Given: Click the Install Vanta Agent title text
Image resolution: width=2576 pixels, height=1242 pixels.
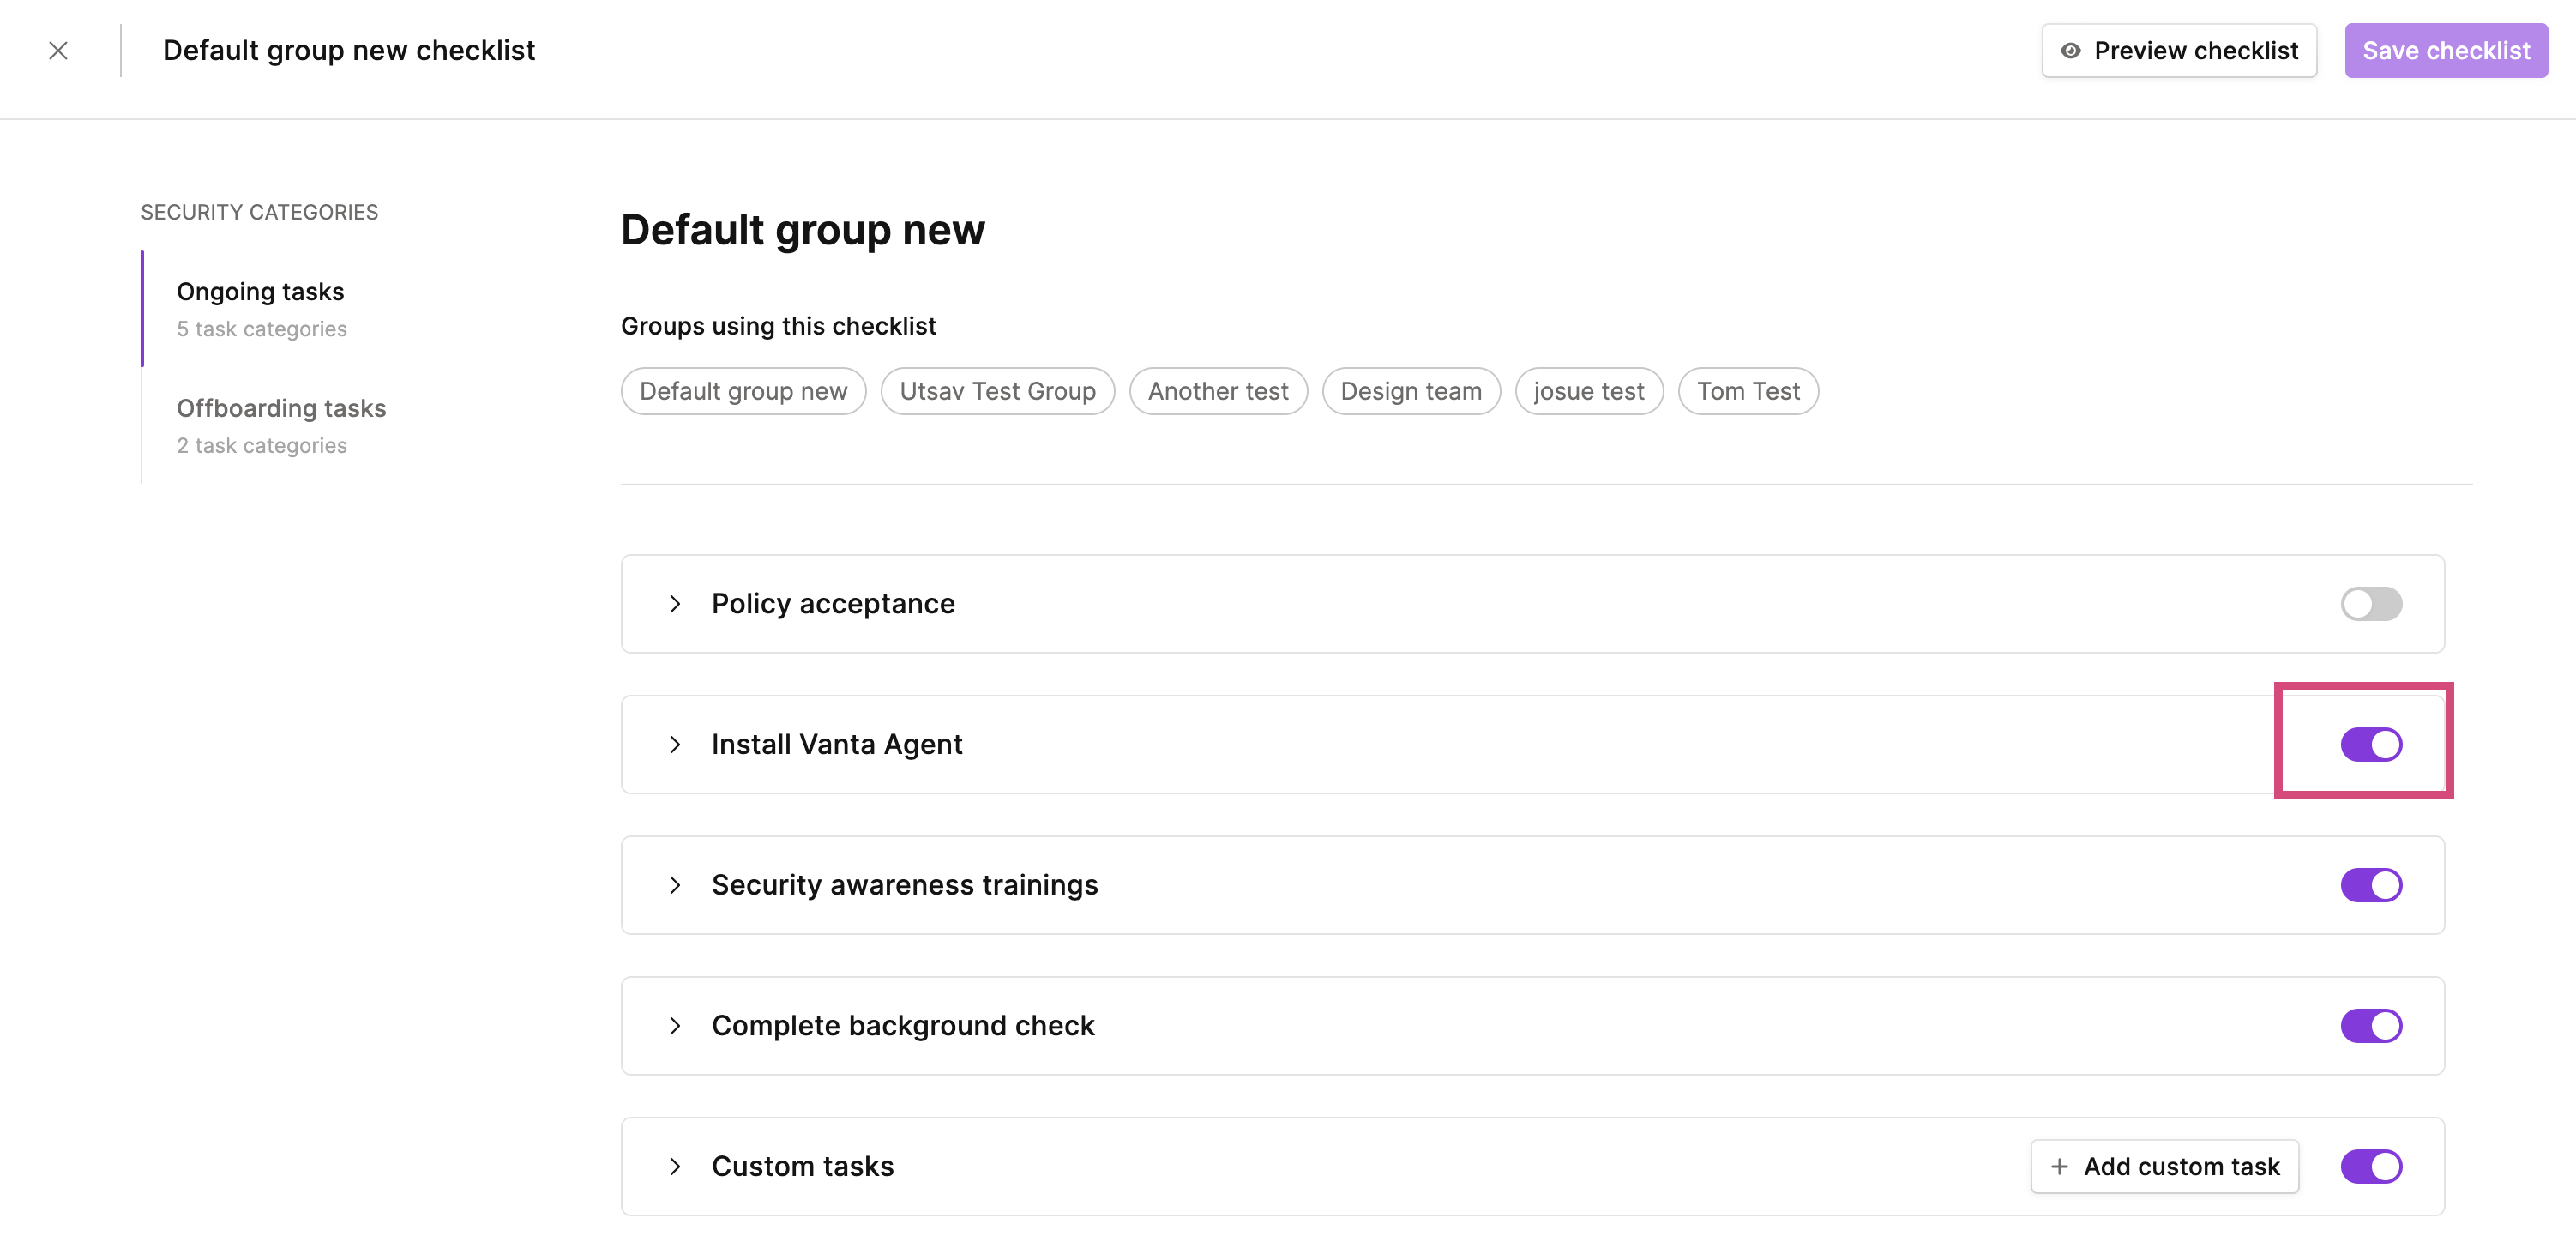Looking at the screenshot, I should tap(837, 745).
